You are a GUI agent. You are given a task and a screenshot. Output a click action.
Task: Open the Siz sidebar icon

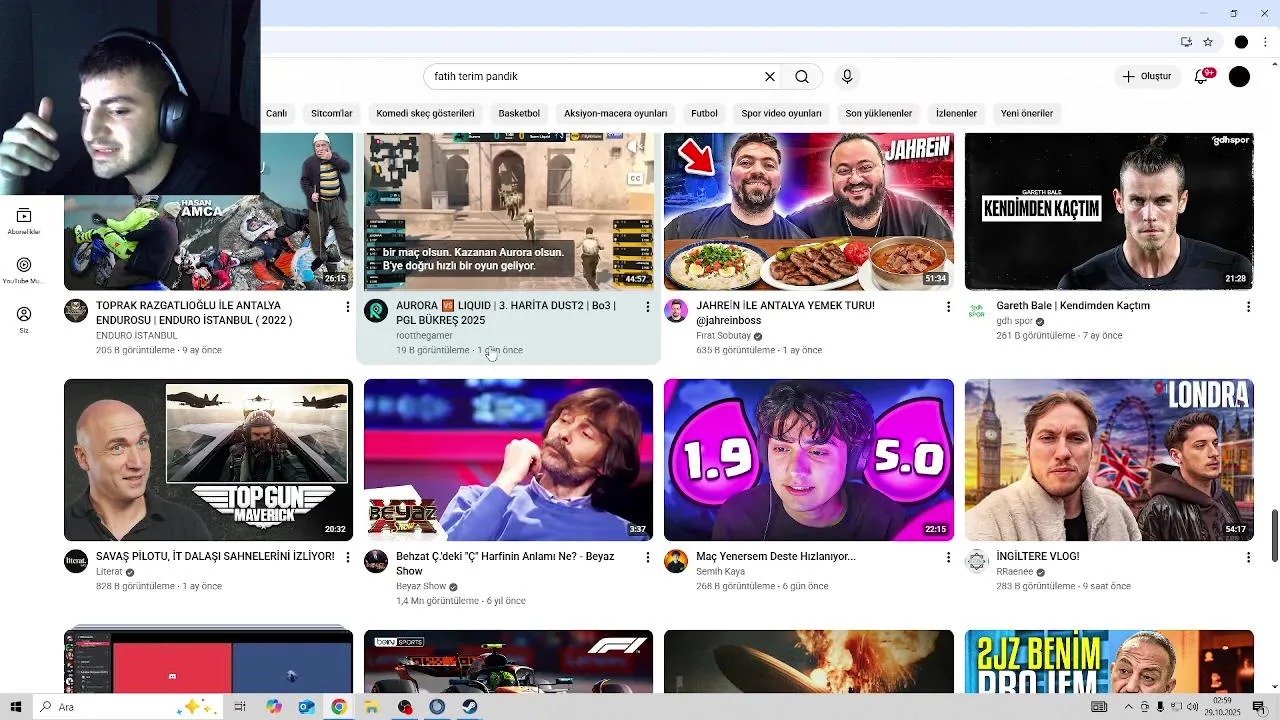click(x=24, y=320)
